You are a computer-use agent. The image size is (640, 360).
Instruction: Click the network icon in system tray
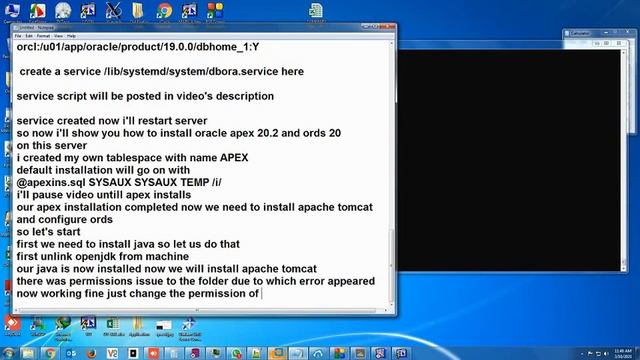[x=598, y=353]
